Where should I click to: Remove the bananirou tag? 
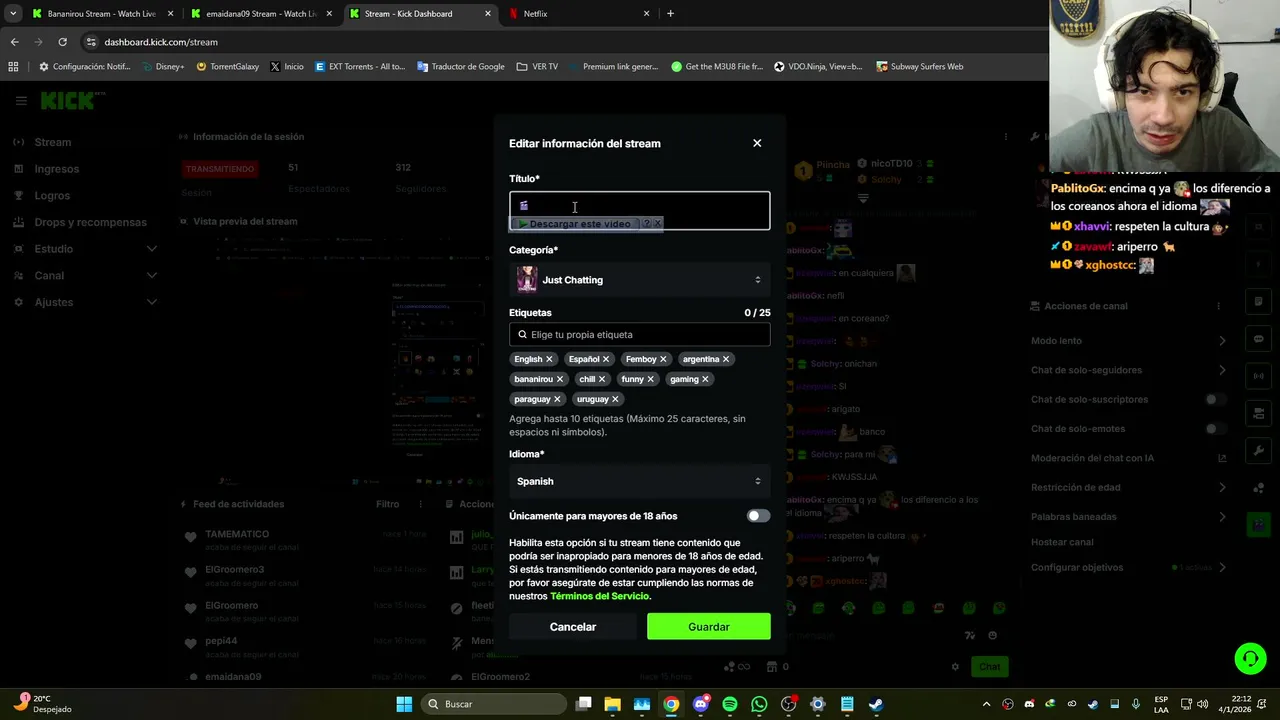(560, 379)
